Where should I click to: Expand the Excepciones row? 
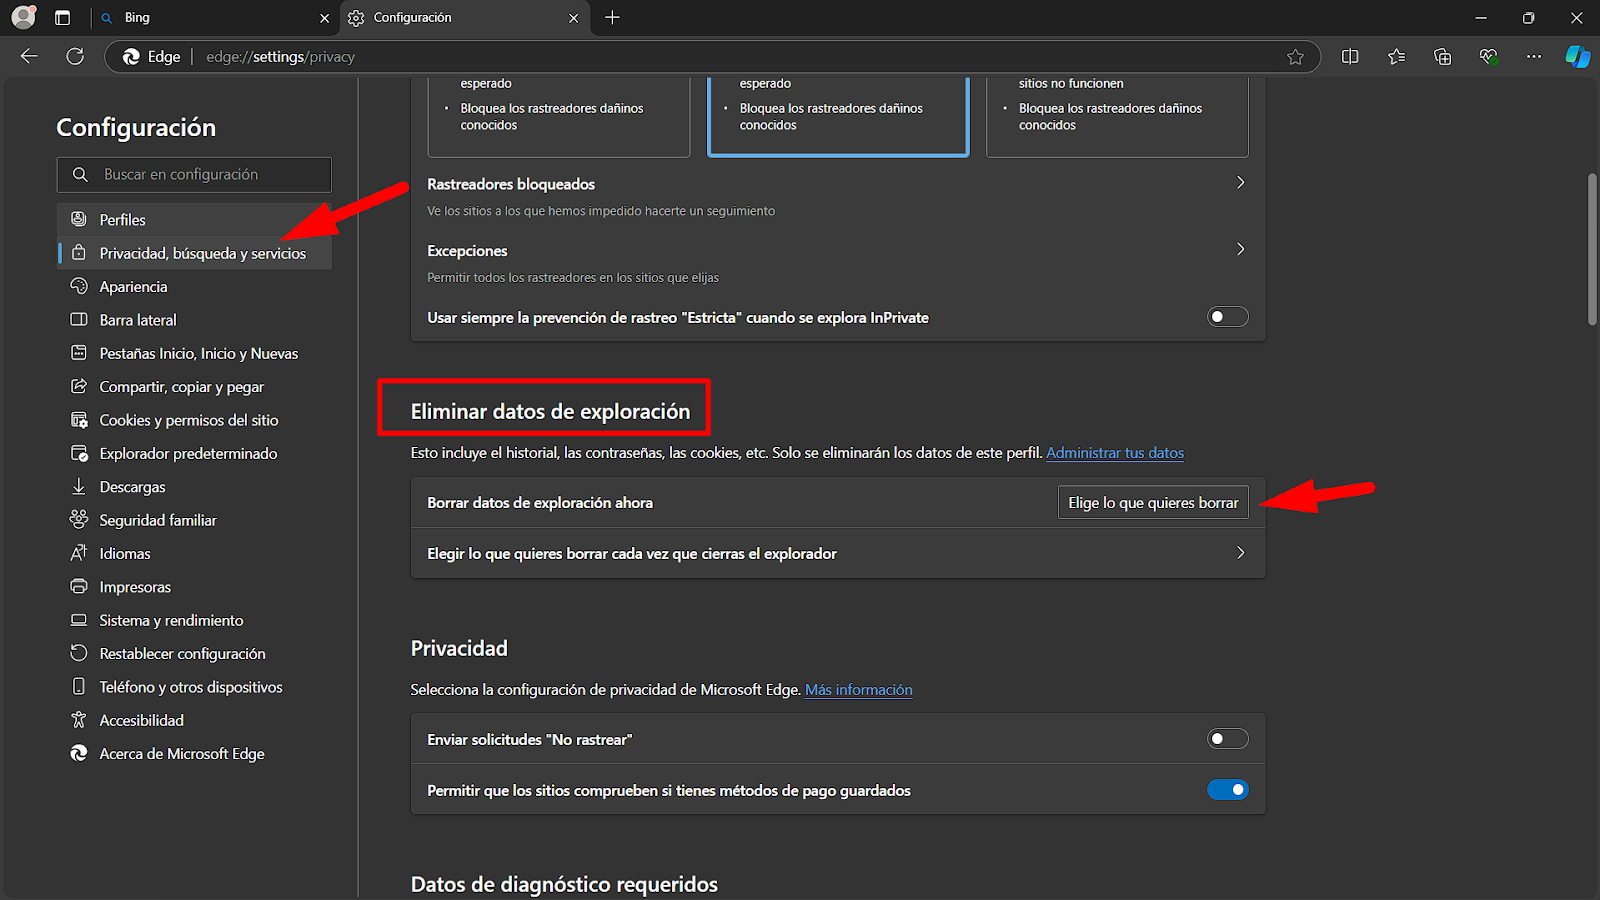point(1240,250)
